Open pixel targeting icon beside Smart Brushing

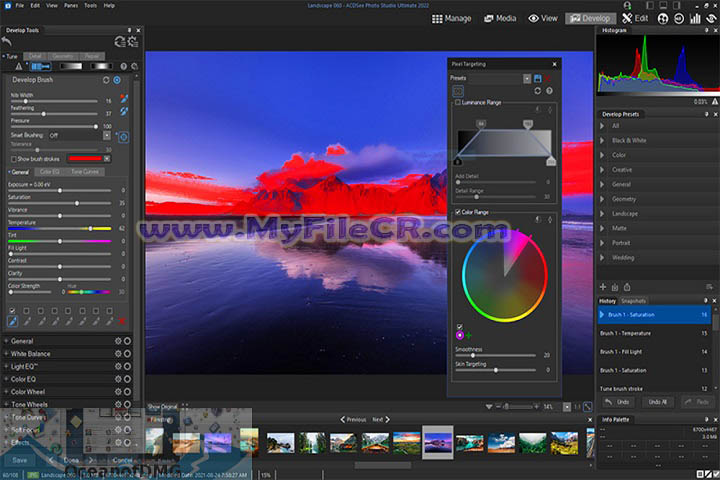(x=124, y=137)
